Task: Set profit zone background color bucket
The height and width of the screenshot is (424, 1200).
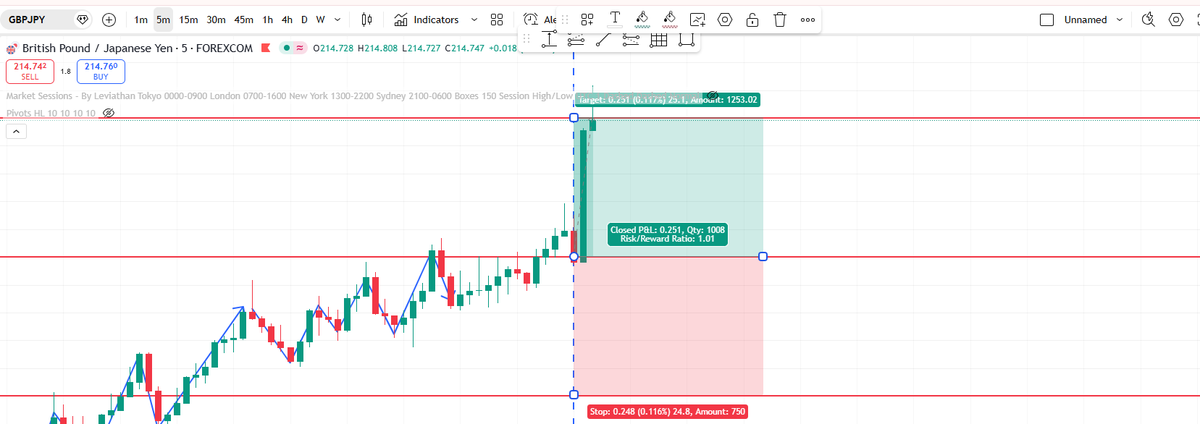Action: point(643,19)
